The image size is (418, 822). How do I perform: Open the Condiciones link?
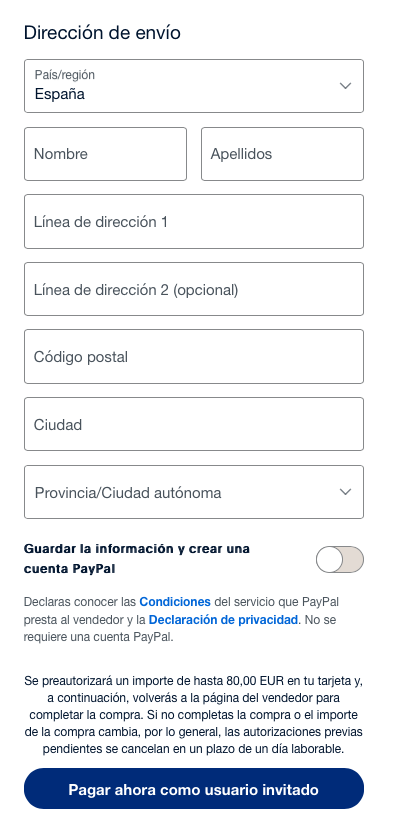(175, 601)
